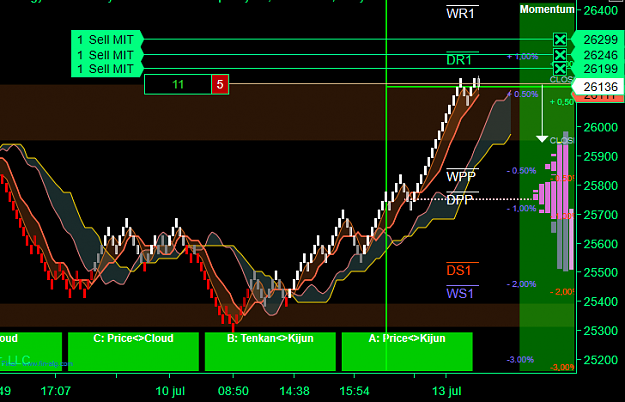
Task: Click the 26199 order price tag
Action: 597,69
